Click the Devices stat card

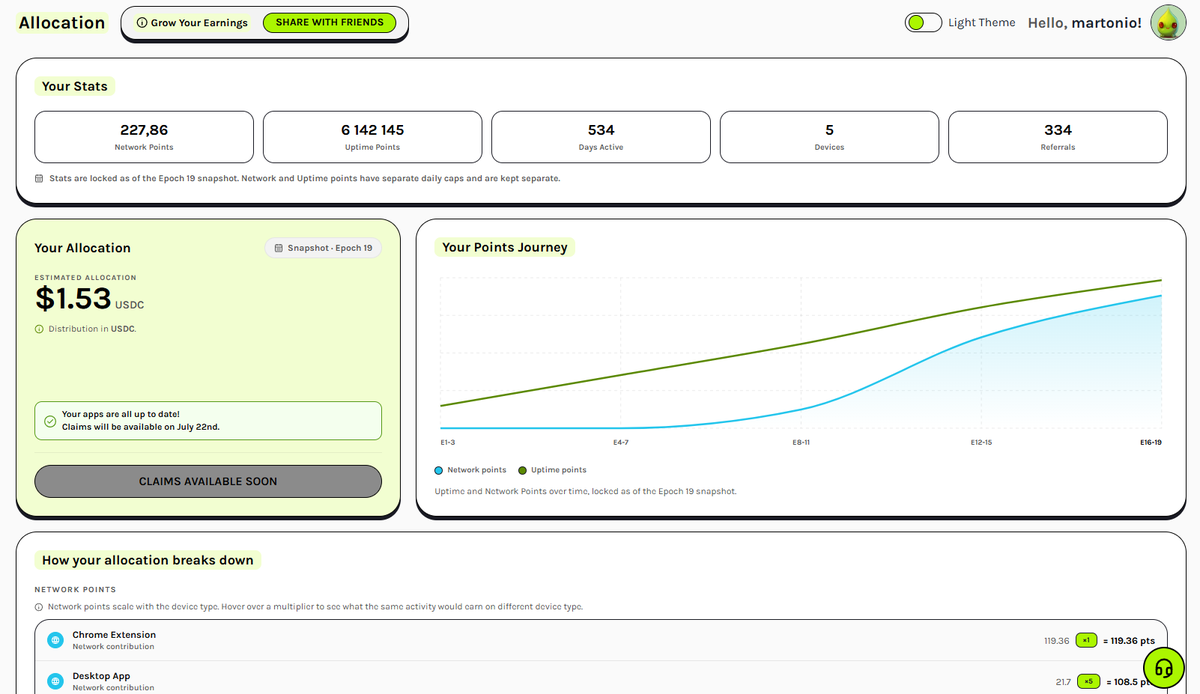(x=829, y=137)
